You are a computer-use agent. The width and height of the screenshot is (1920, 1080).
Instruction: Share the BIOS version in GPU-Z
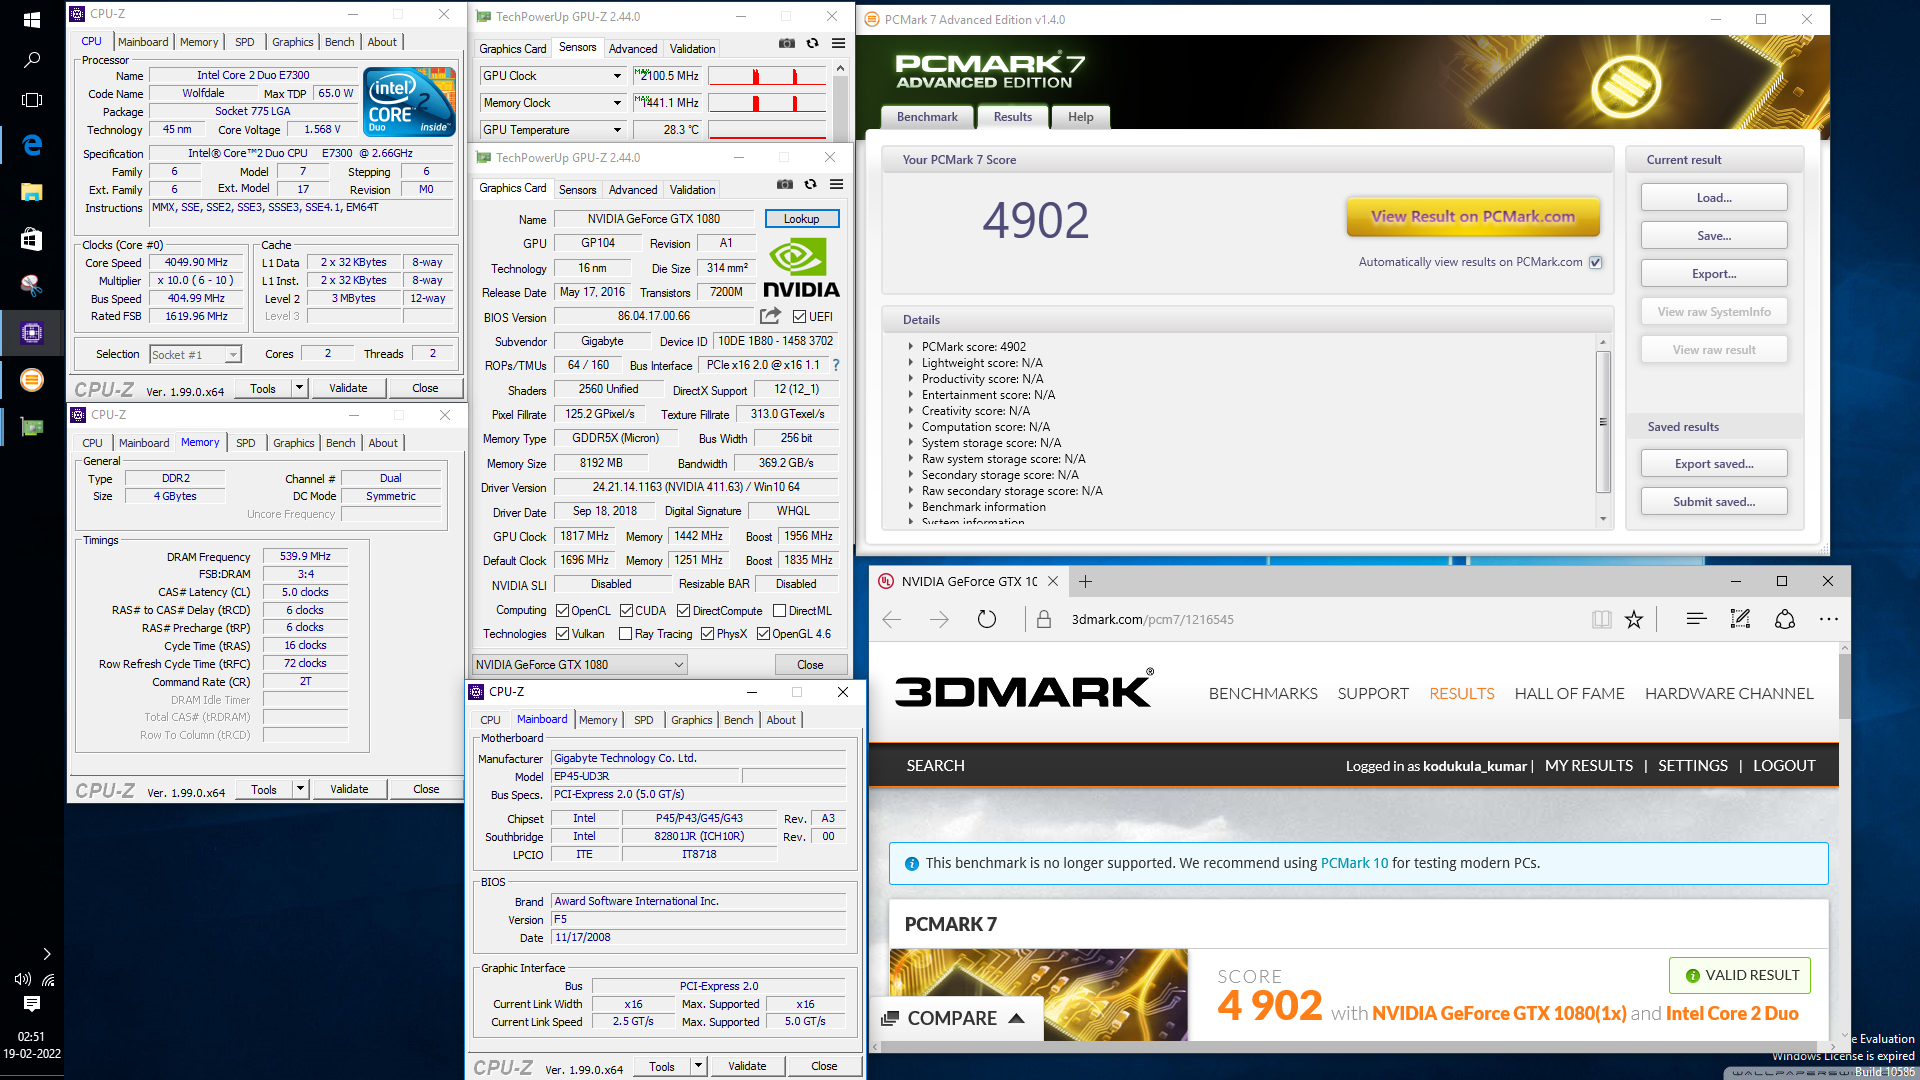pos(770,316)
